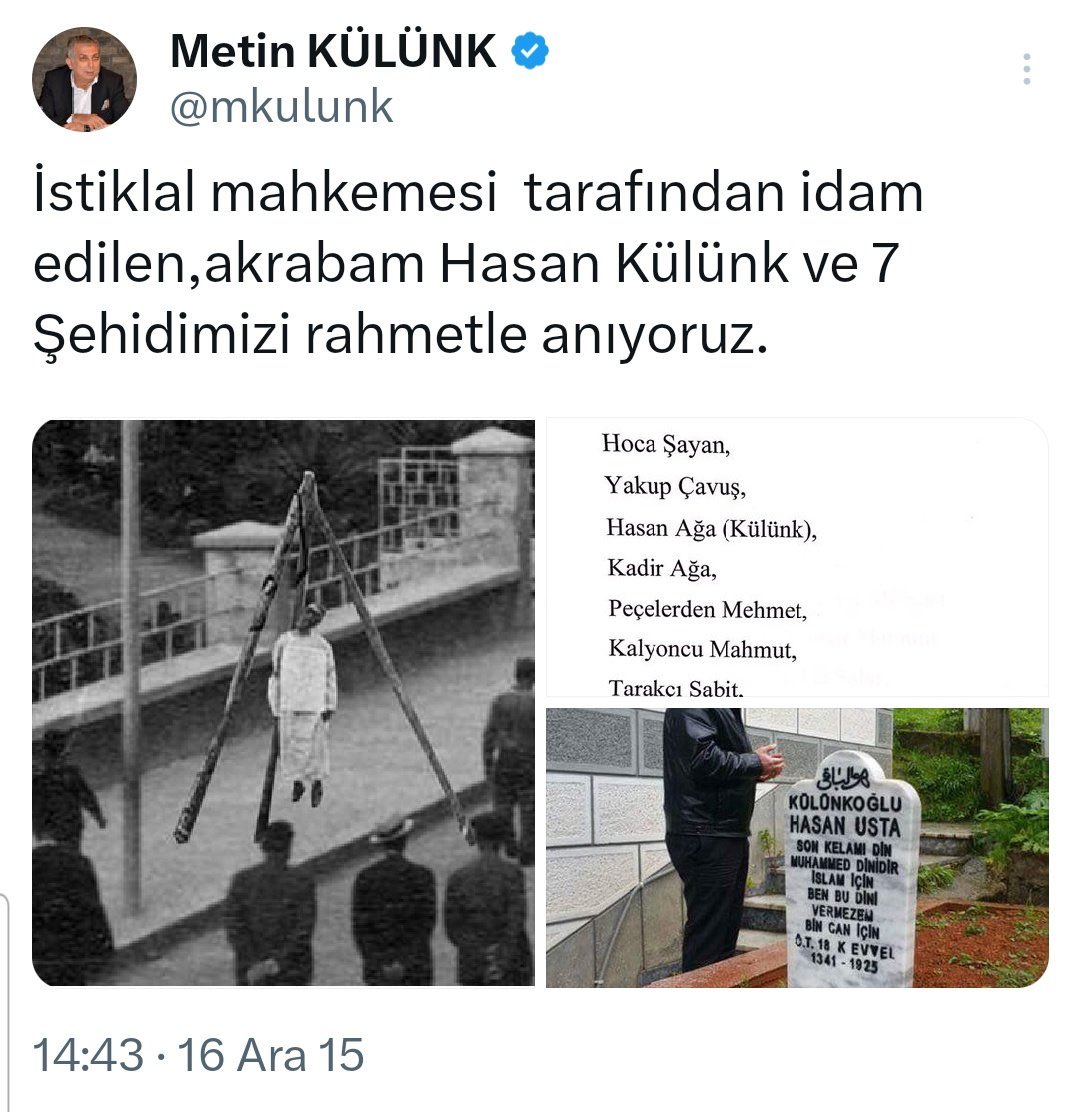
Task: Click the Hoca Şayan name in list
Action: 666,444
